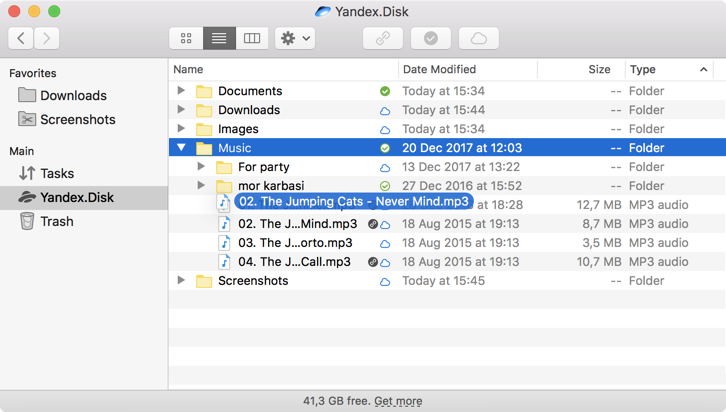
Task: Switch to column view
Action: tap(252, 38)
